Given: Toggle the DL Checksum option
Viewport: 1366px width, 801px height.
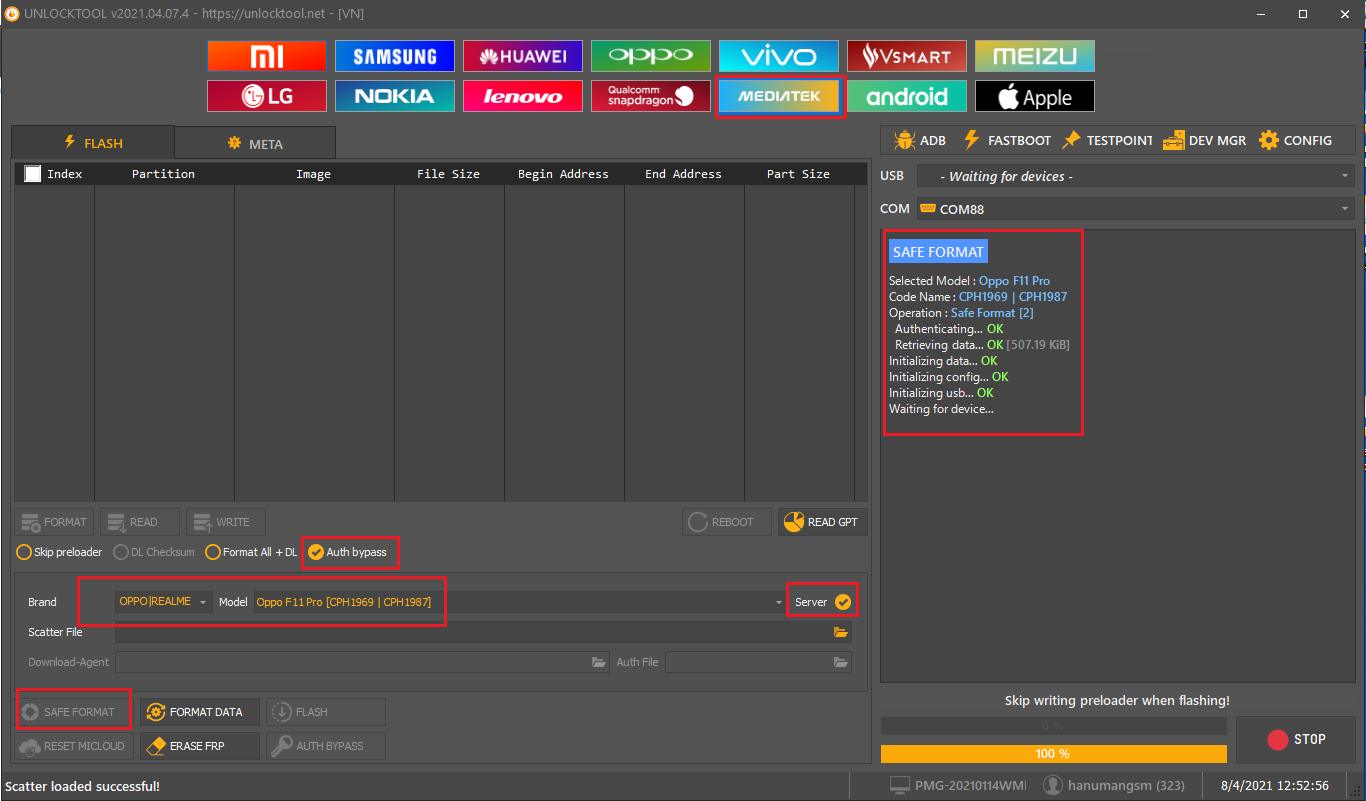Looking at the screenshot, I should [154, 552].
